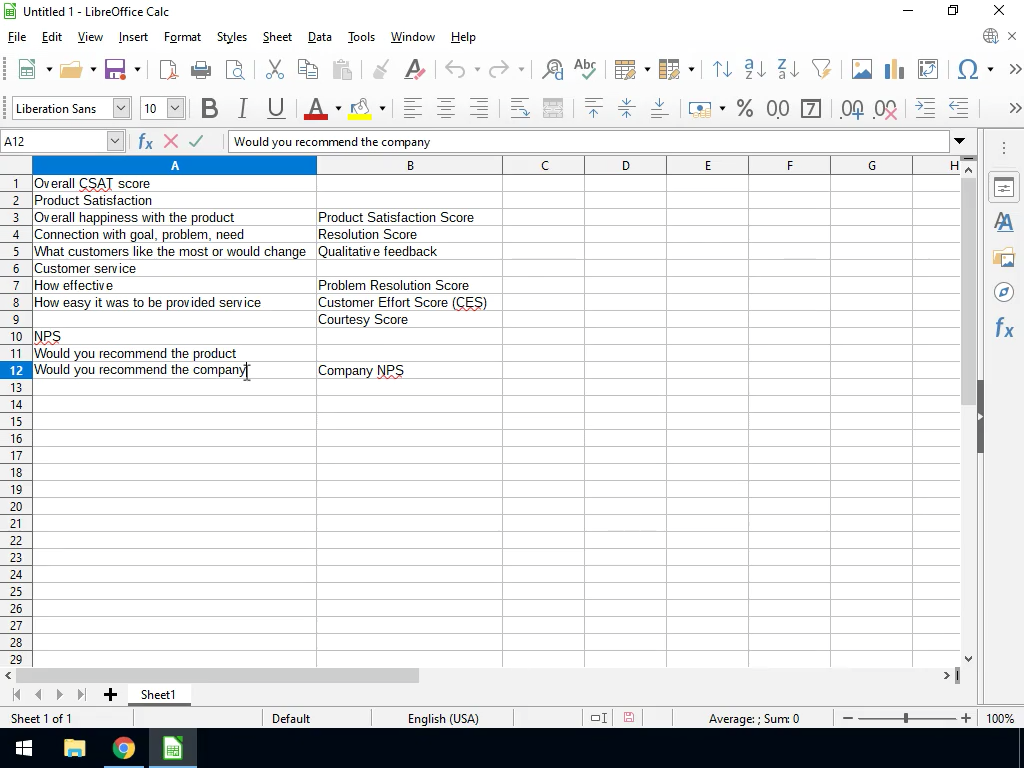
Task: Accept cell edit with green checkmark
Action: click(x=196, y=141)
